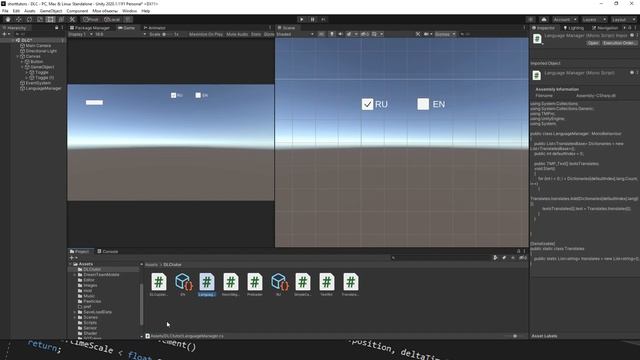Viewport: 640px width, 360px height.
Task: Open the Window menu
Action: [129, 11]
